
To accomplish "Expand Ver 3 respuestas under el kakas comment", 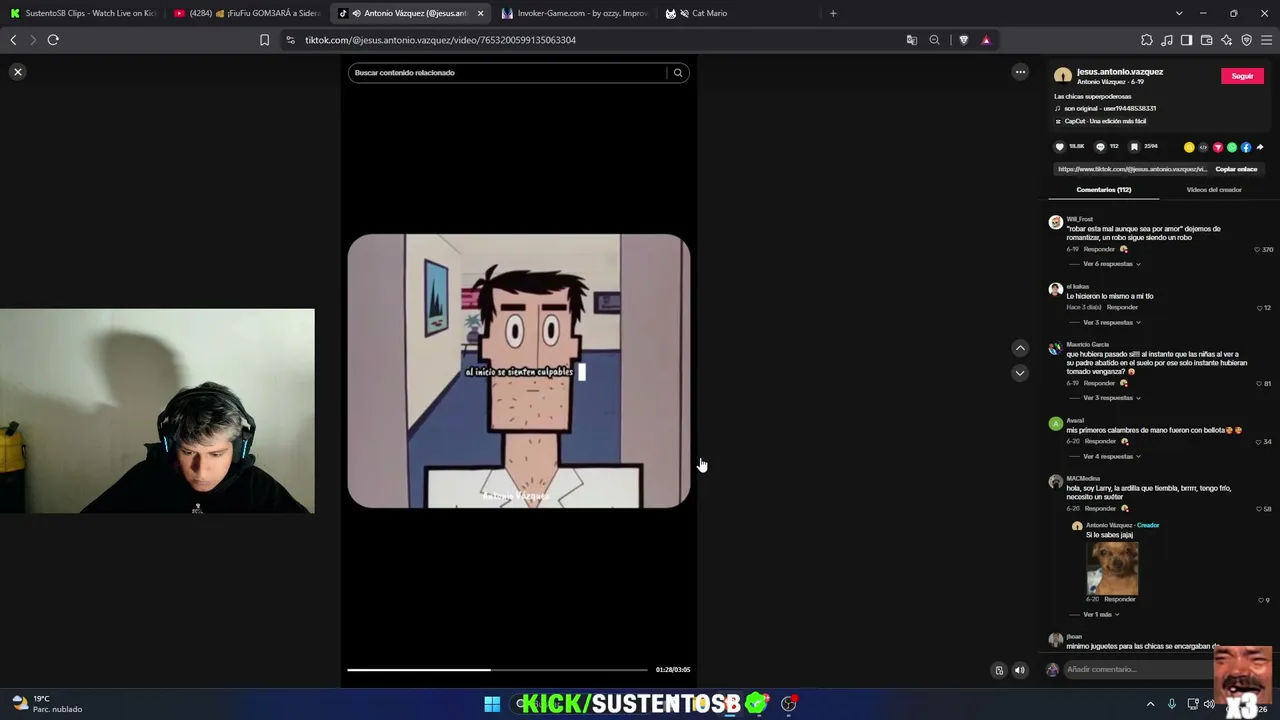I will pos(1111,323).
